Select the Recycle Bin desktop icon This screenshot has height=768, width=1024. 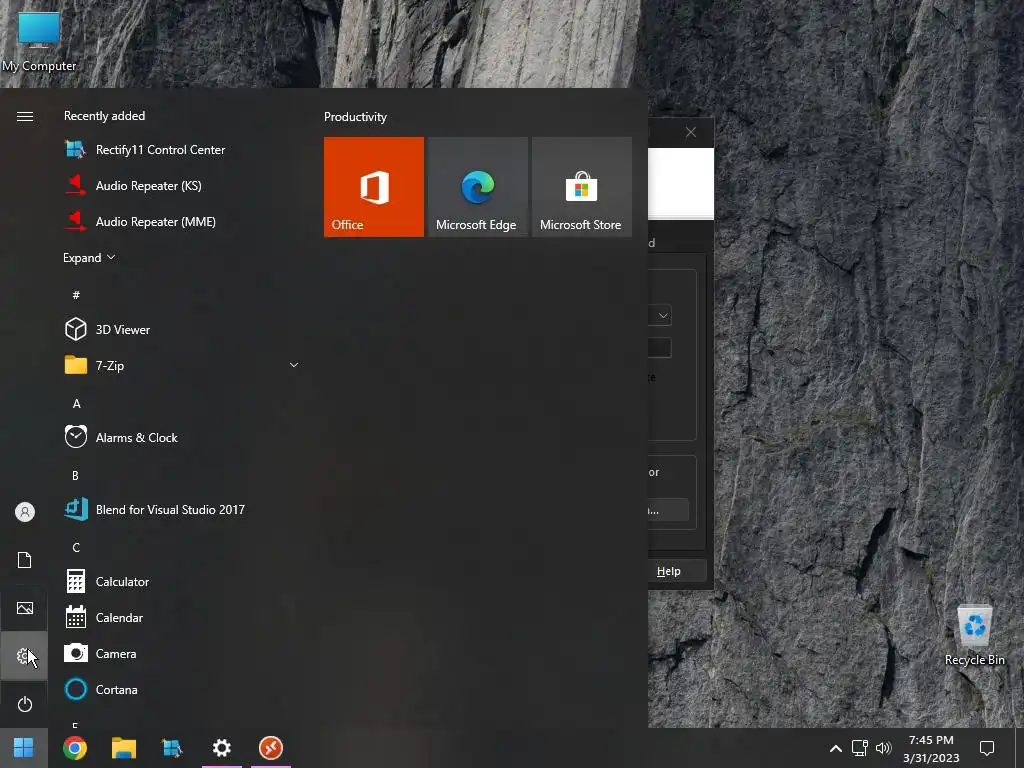[974, 635]
